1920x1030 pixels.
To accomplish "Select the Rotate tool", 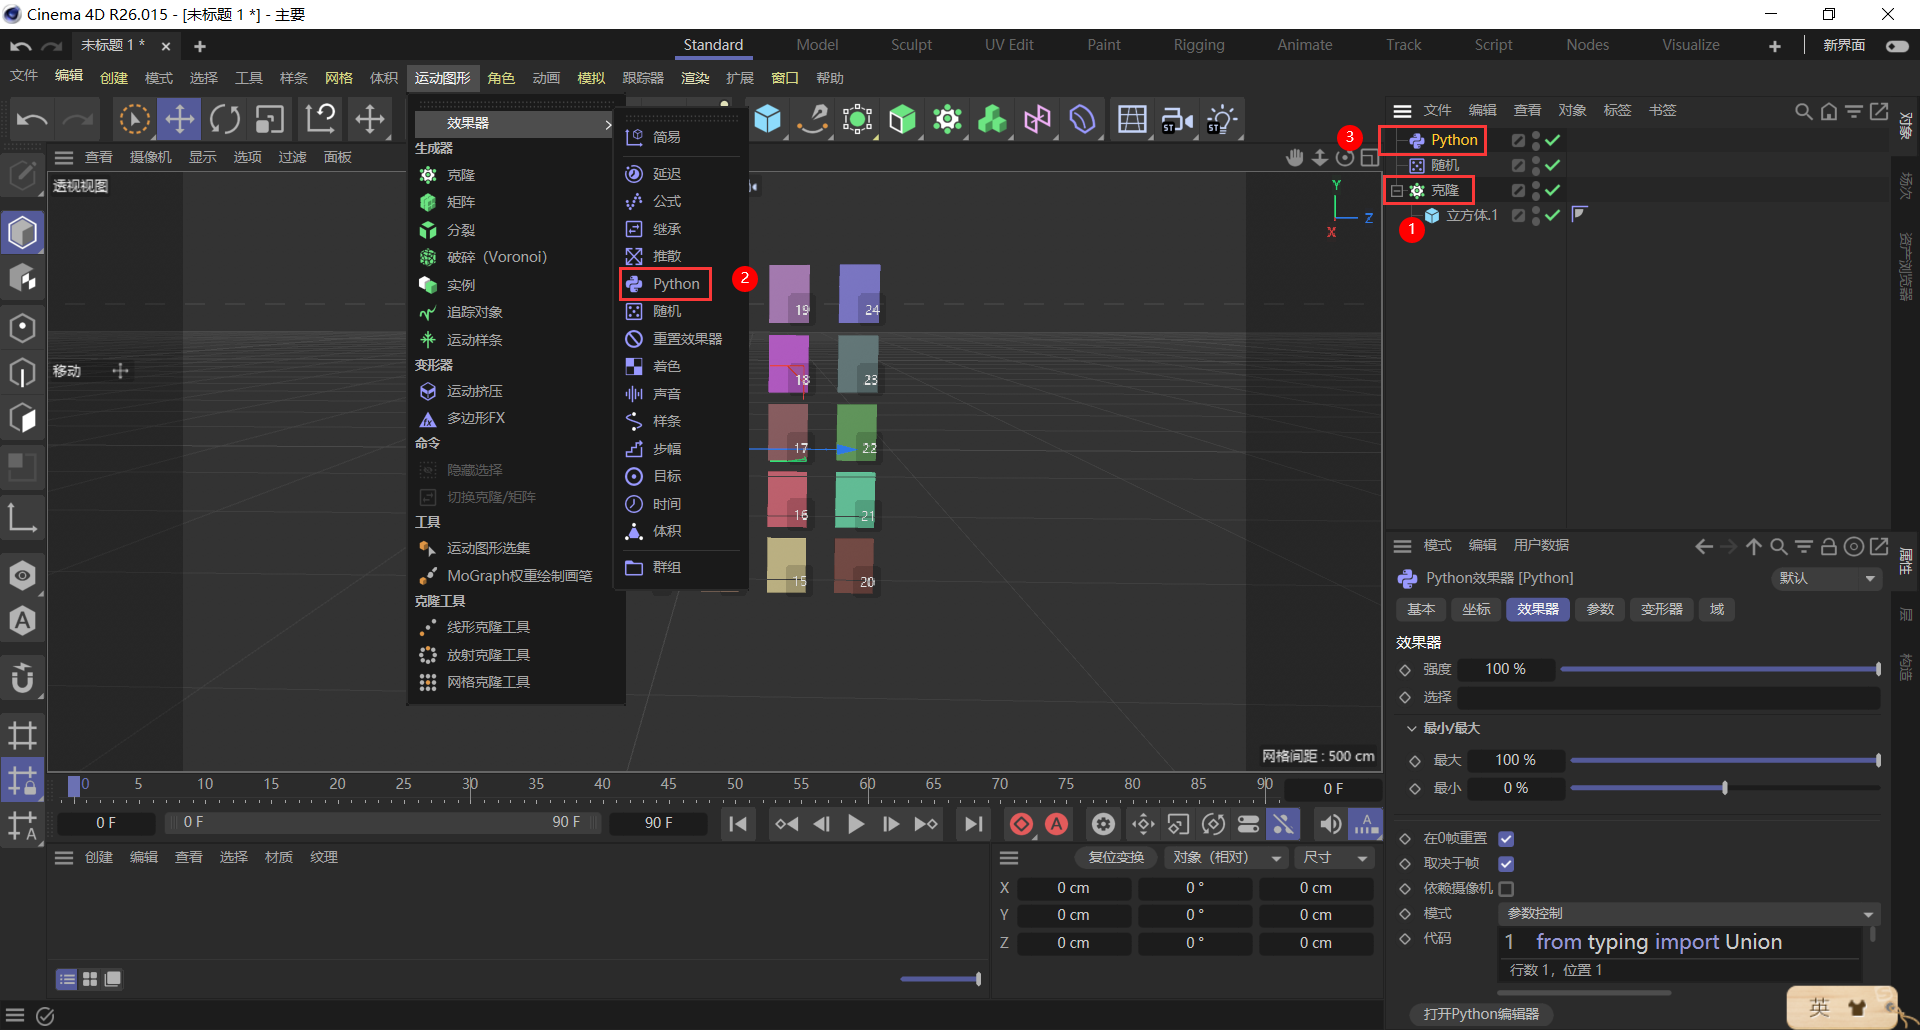I will (224, 119).
